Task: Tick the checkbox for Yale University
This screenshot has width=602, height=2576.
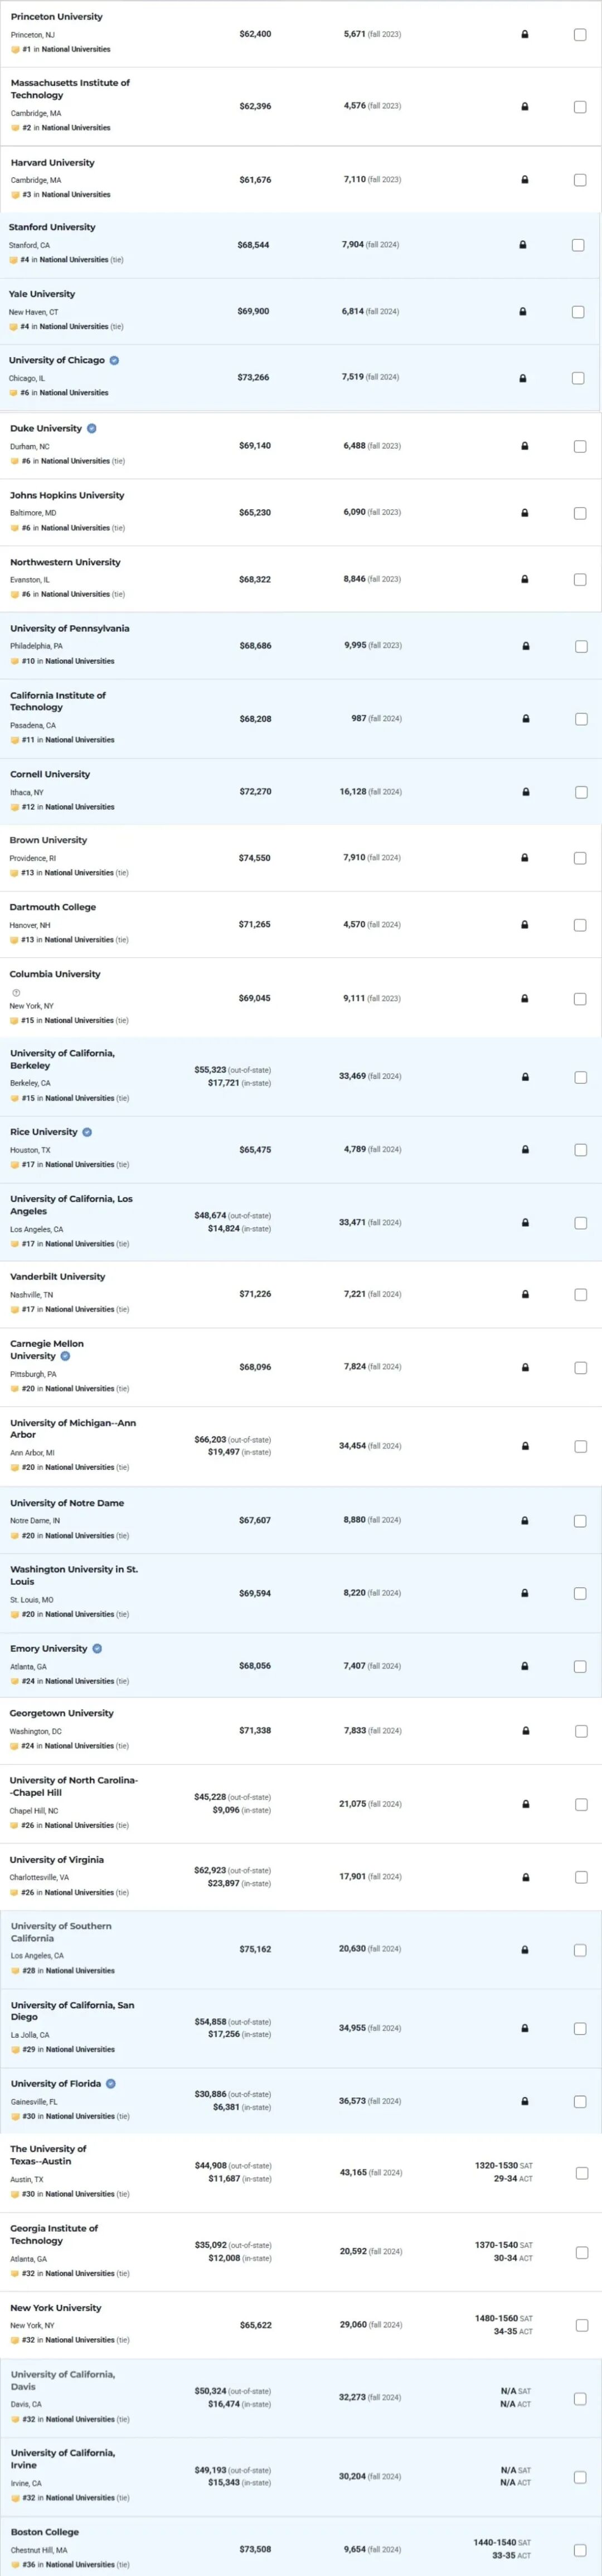Action: click(578, 312)
